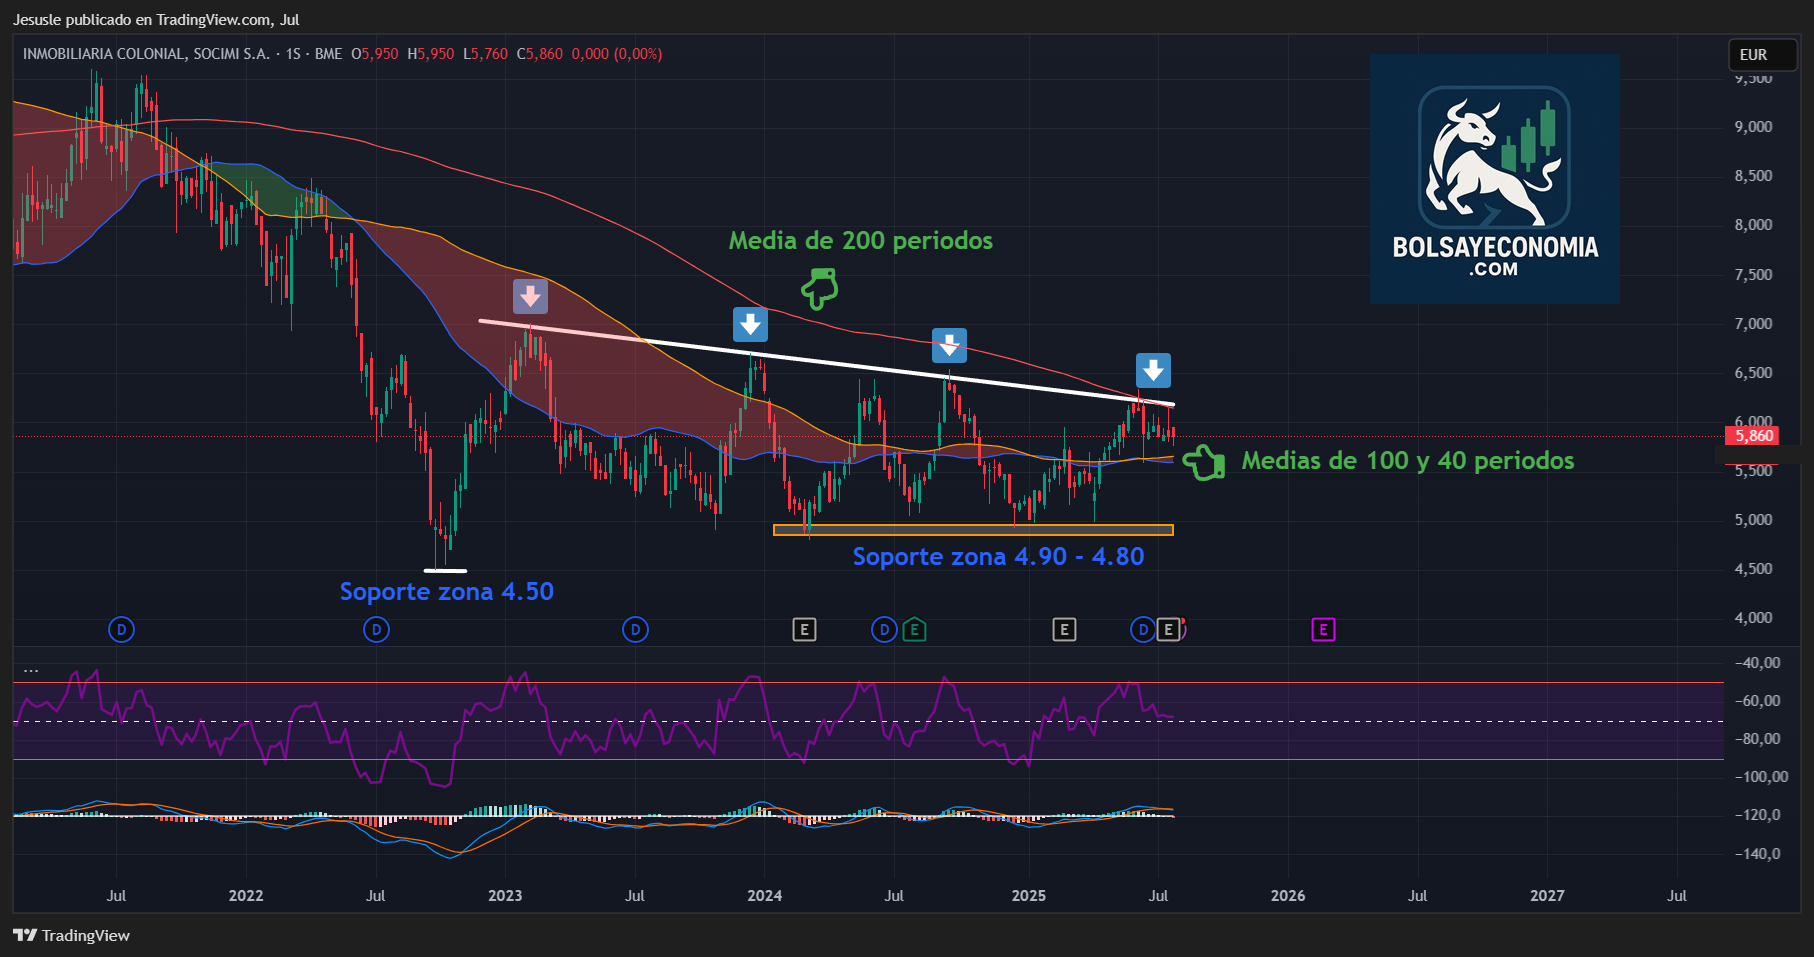The width and height of the screenshot is (1814, 957).
Task: Open the TradingView logo link
Action: point(71,935)
